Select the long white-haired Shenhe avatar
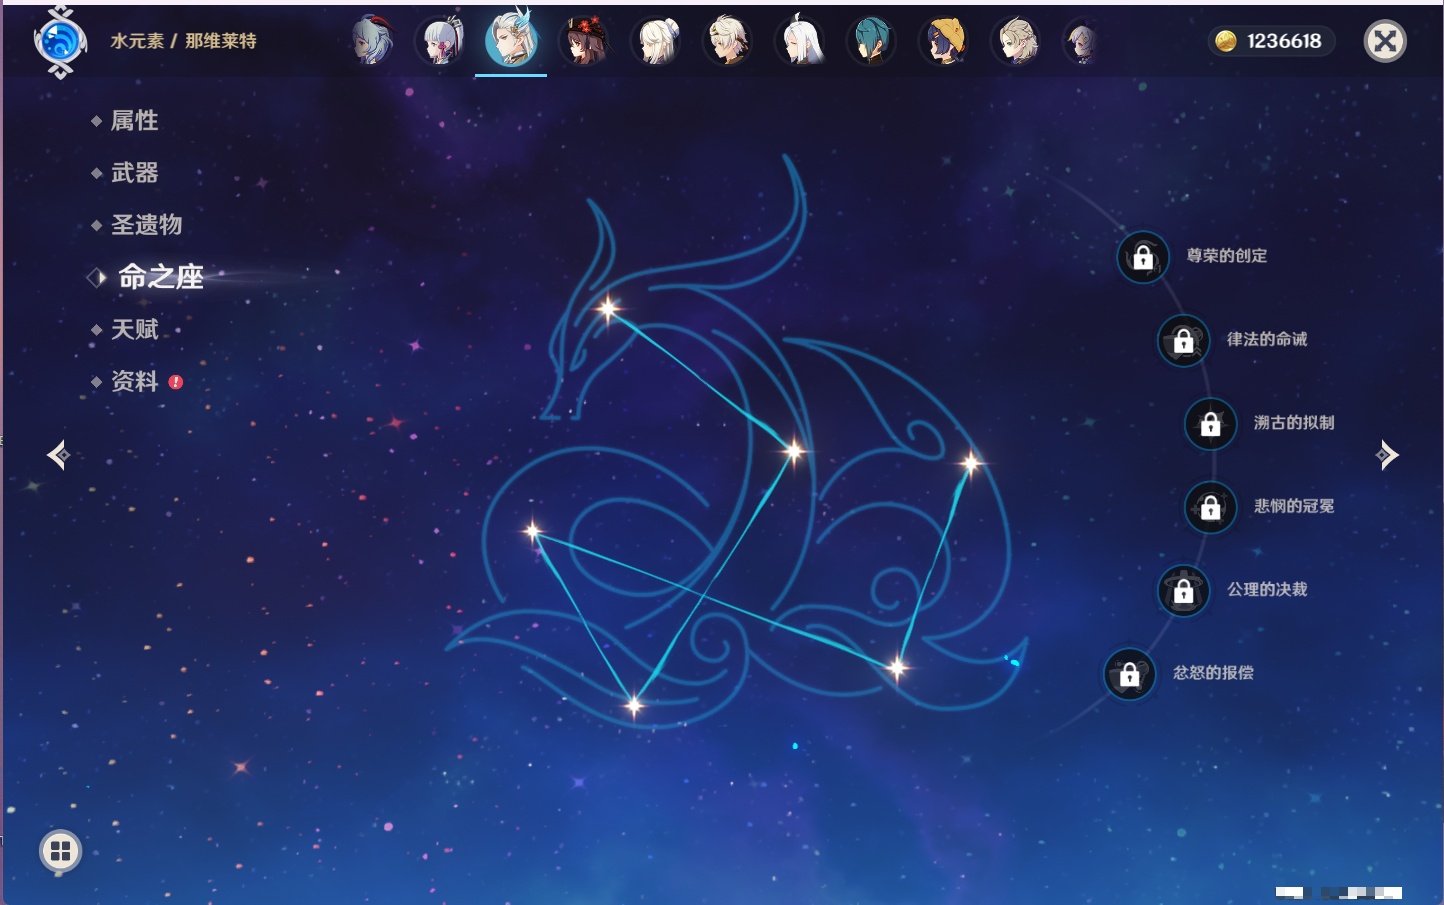This screenshot has height=905, width=1444. [x=801, y=41]
